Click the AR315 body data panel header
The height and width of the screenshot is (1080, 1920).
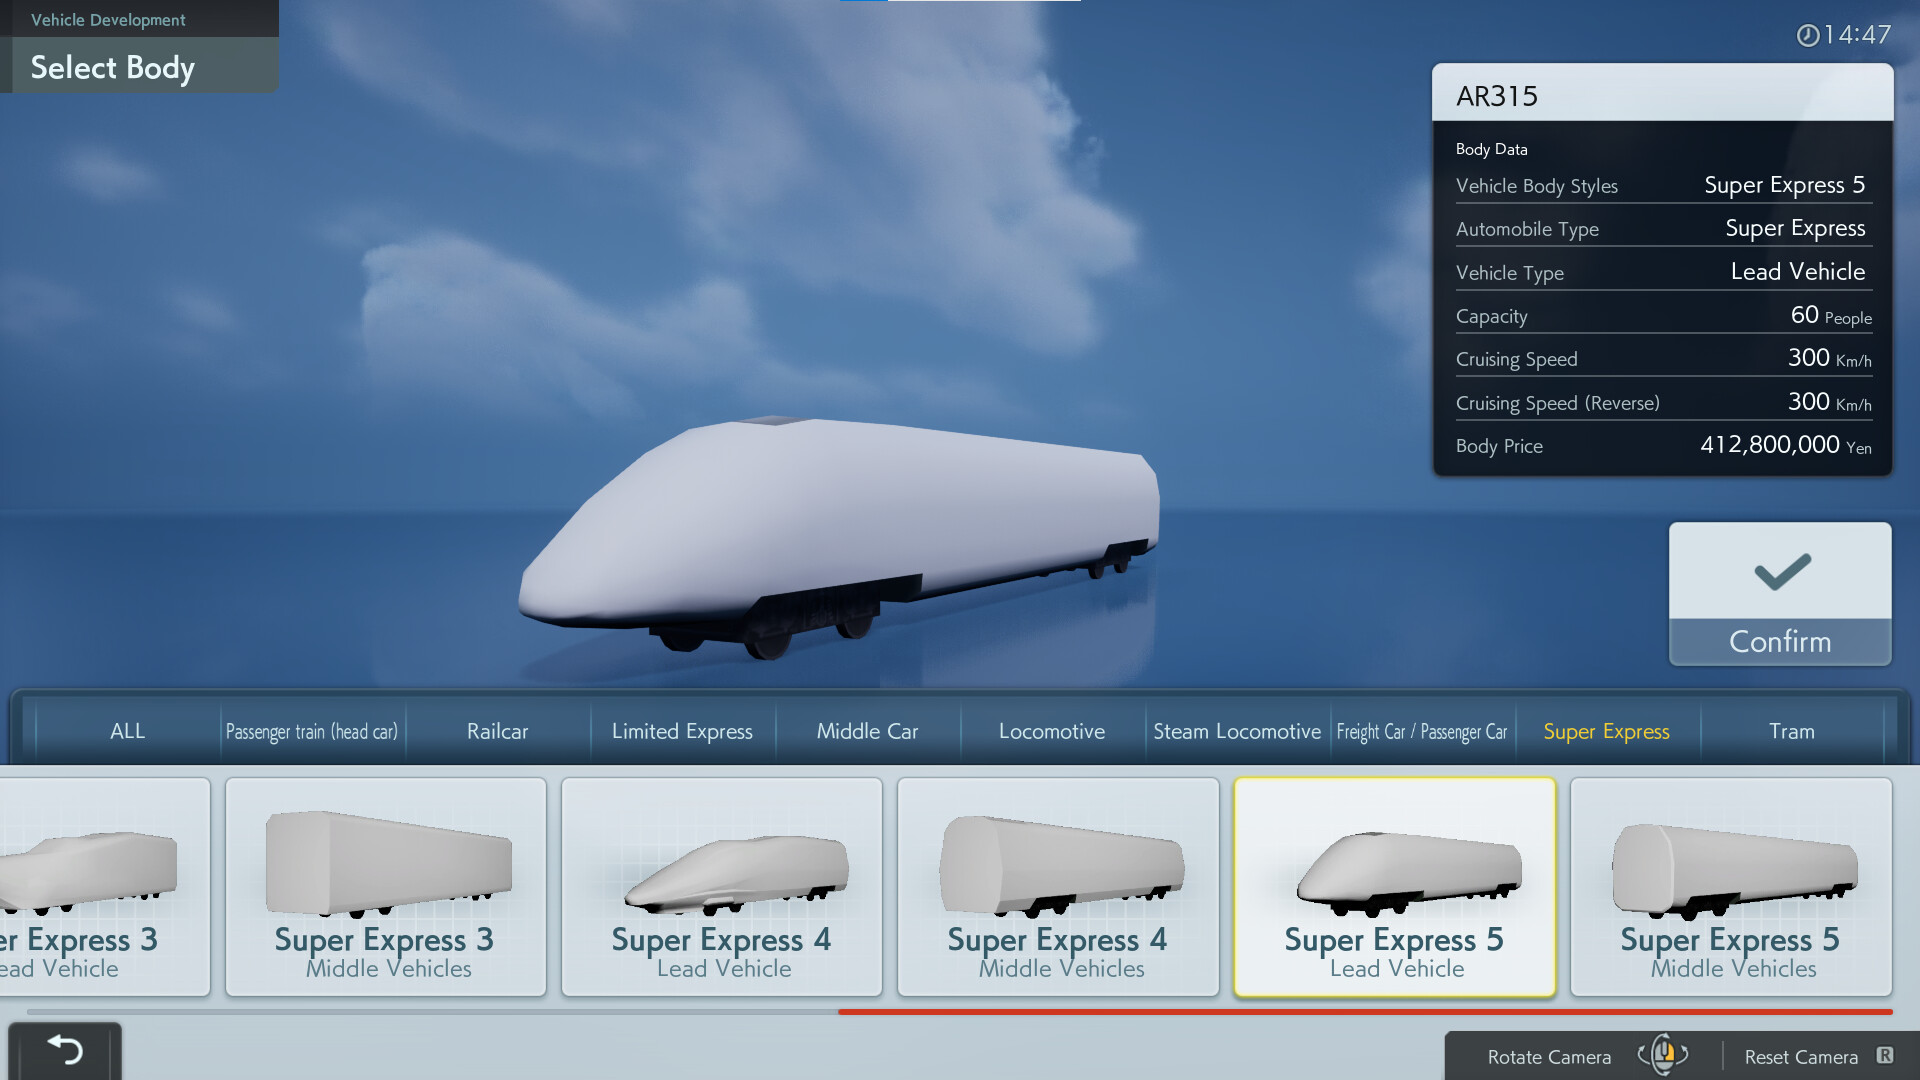(1662, 95)
